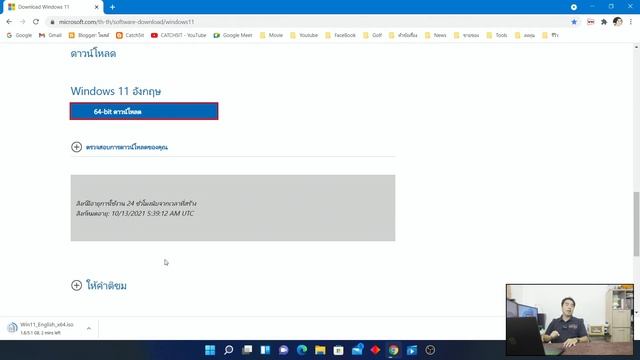Screen dimensions: 640x360
Task: Open the Chrome profile avatar
Action: pyautogui.click(x=618, y=22)
